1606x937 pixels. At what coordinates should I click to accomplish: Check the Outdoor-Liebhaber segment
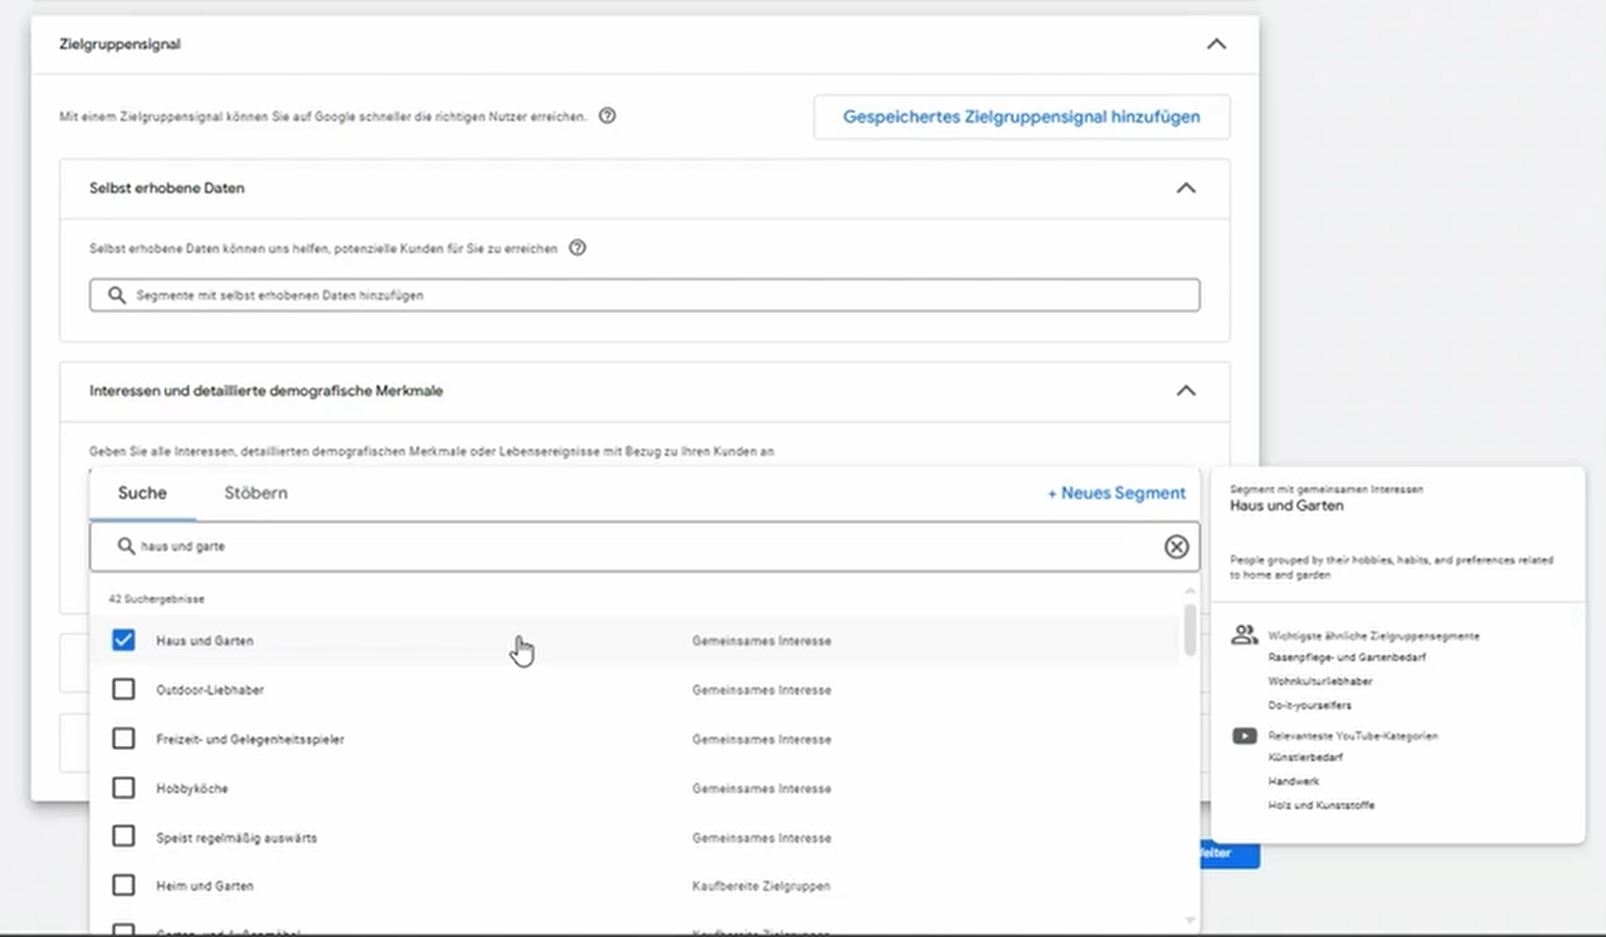[x=123, y=689]
